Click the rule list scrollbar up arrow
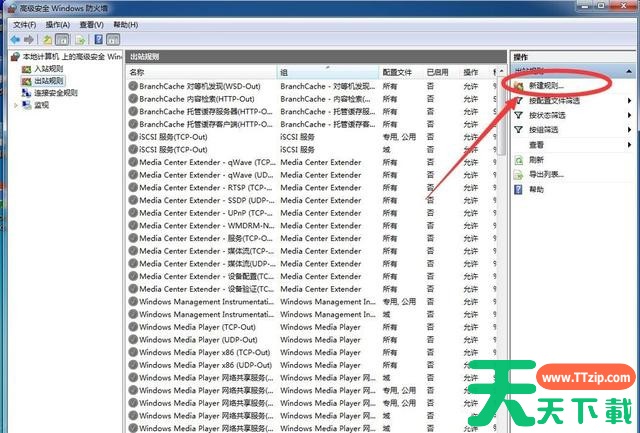 [x=502, y=72]
